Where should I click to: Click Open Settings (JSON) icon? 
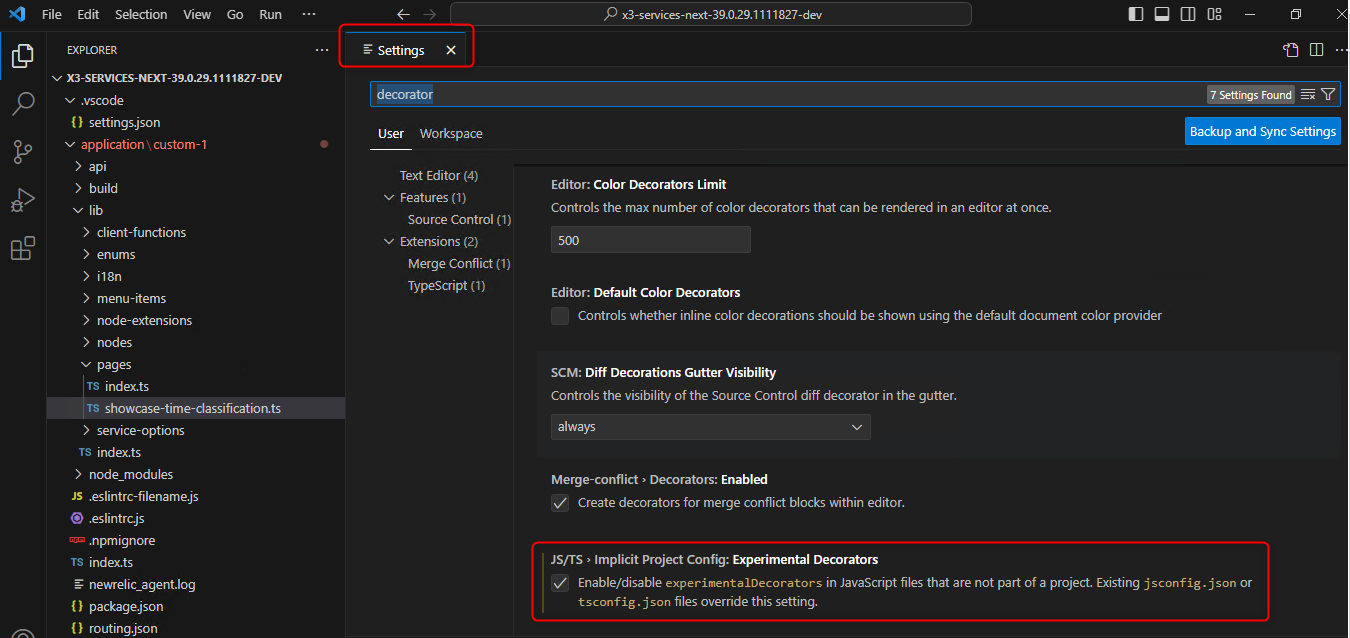1291,50
